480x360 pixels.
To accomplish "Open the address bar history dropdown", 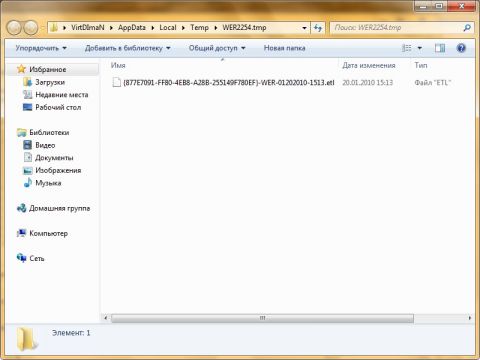I will click(x=304, y=28).
